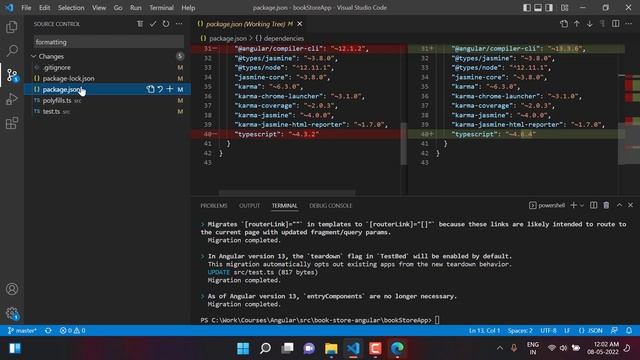Click UTF-8 encoding in status bar
640x360 pixels.
[548, 331]
